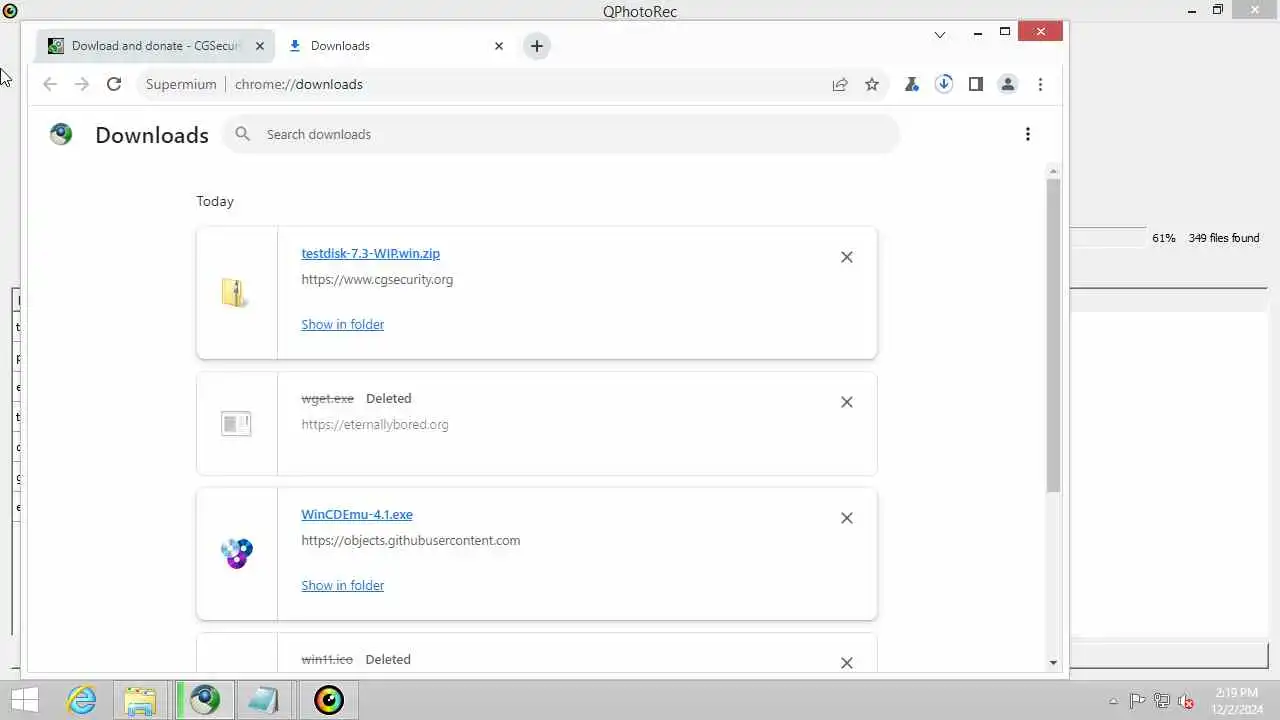The image size is (1280, 720).
Task: Click the Today section heading
Action: point(215,201)
